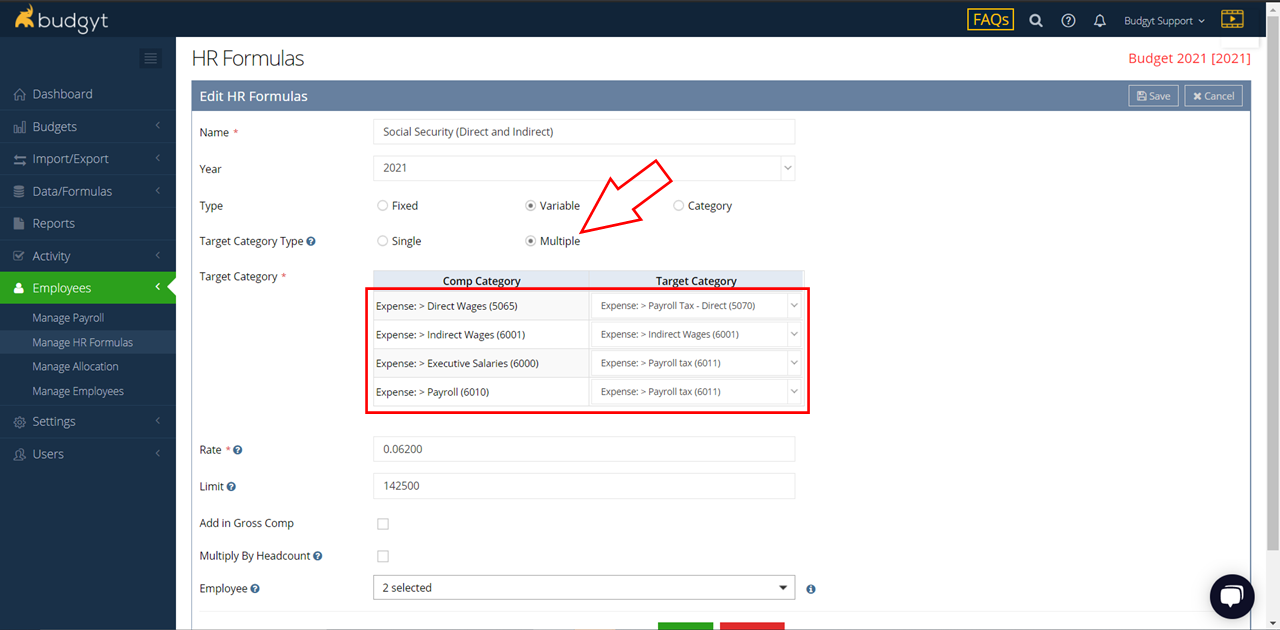Open the Year dropdown

coord(584,168)
